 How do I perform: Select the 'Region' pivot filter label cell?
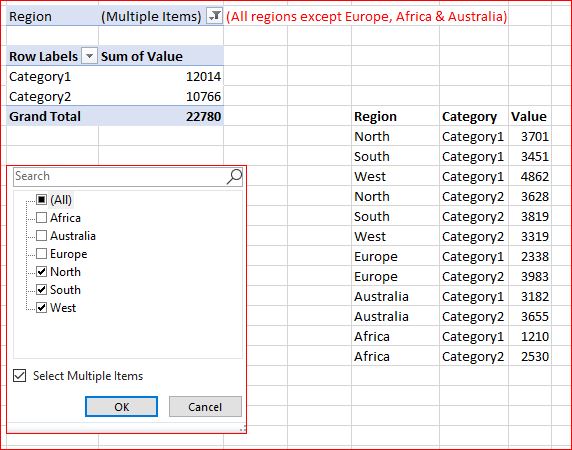pos(52,16)
